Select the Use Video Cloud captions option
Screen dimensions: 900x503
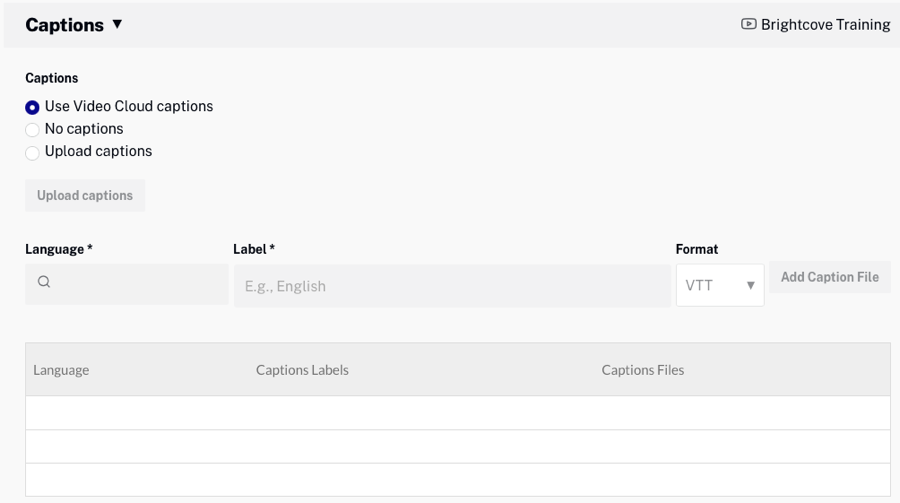coord(33,107)
